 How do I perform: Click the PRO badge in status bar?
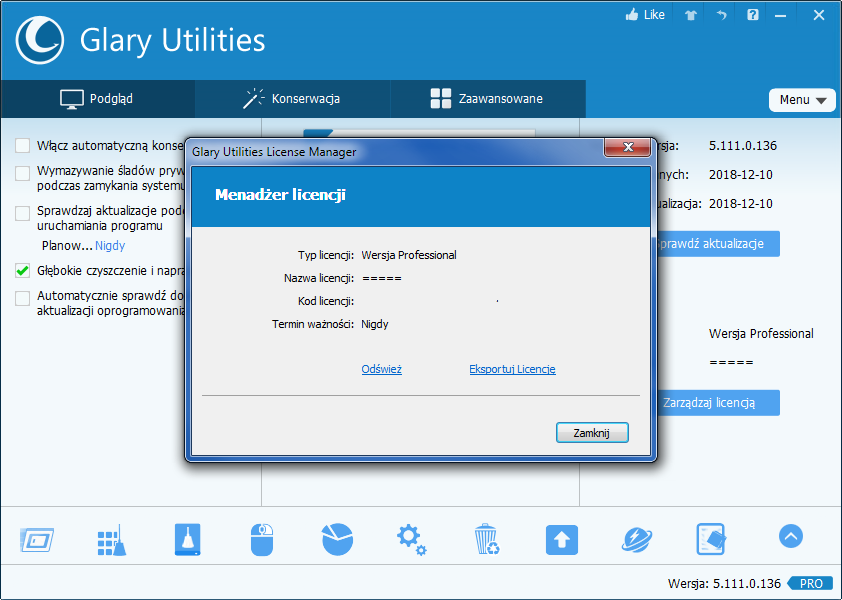(810, 583)
